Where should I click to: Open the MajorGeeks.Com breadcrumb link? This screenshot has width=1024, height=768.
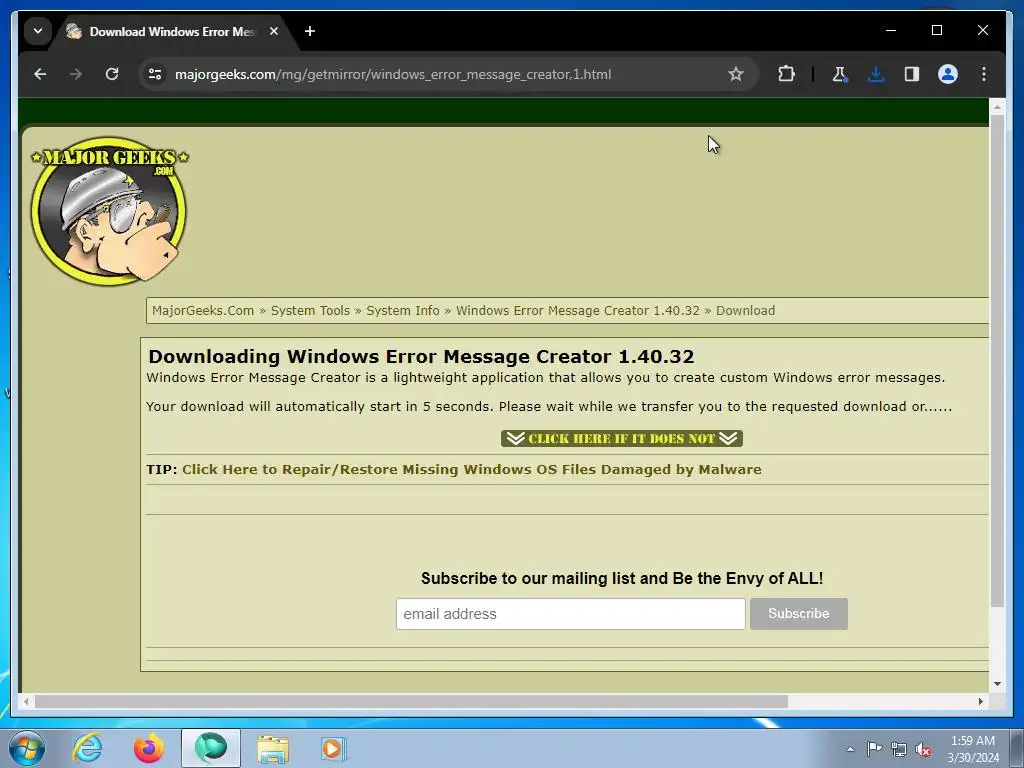(203, 311)
